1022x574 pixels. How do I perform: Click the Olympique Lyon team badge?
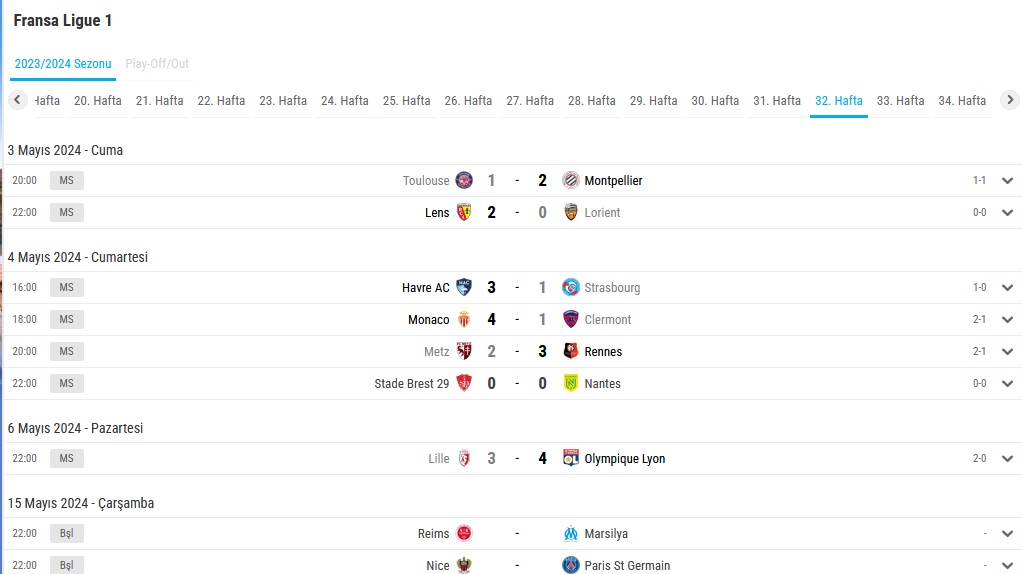coord(570,458)
